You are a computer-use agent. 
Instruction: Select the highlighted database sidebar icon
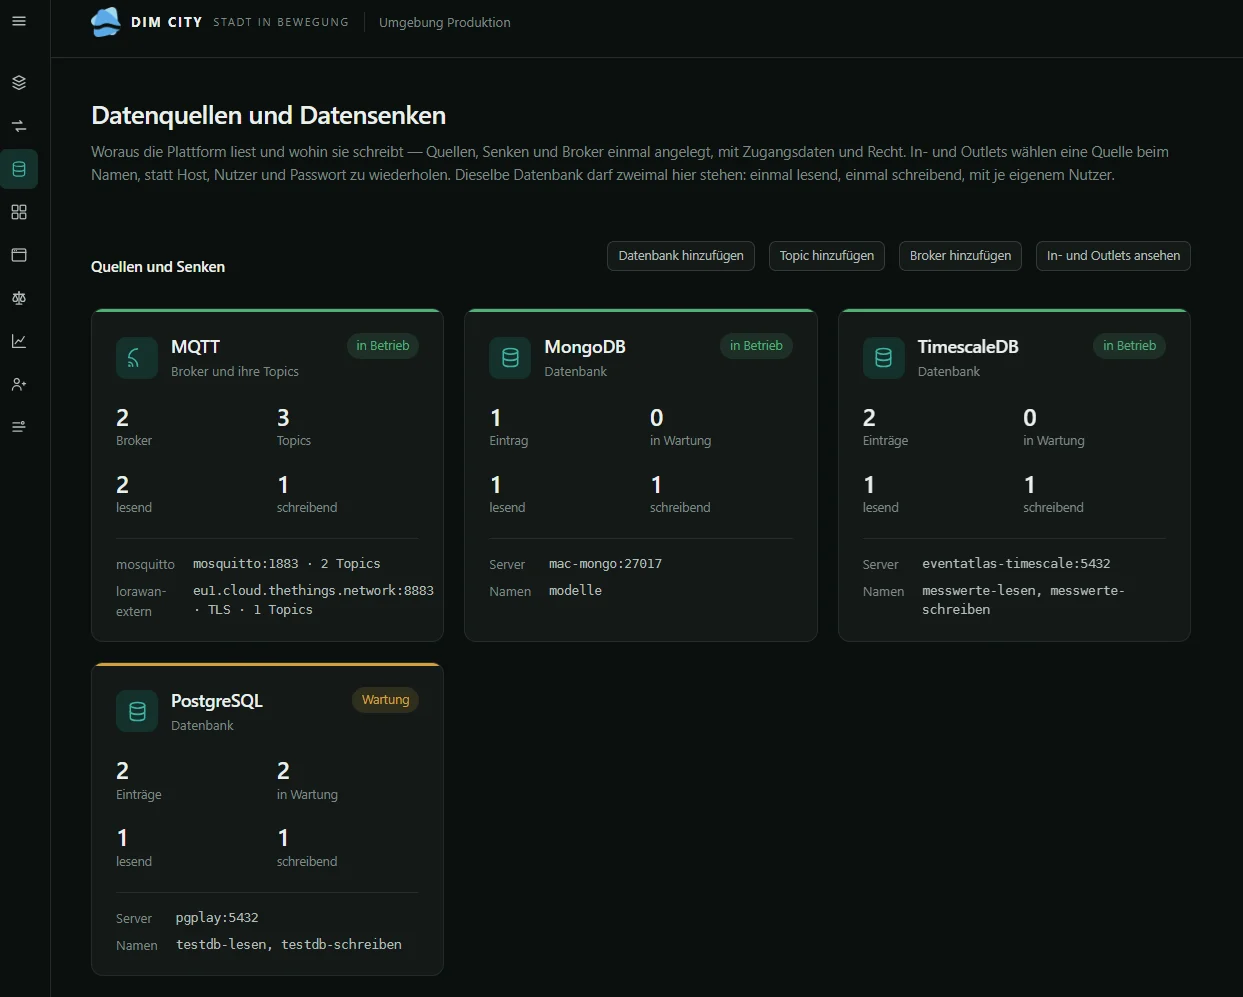[x=19, y=169]
